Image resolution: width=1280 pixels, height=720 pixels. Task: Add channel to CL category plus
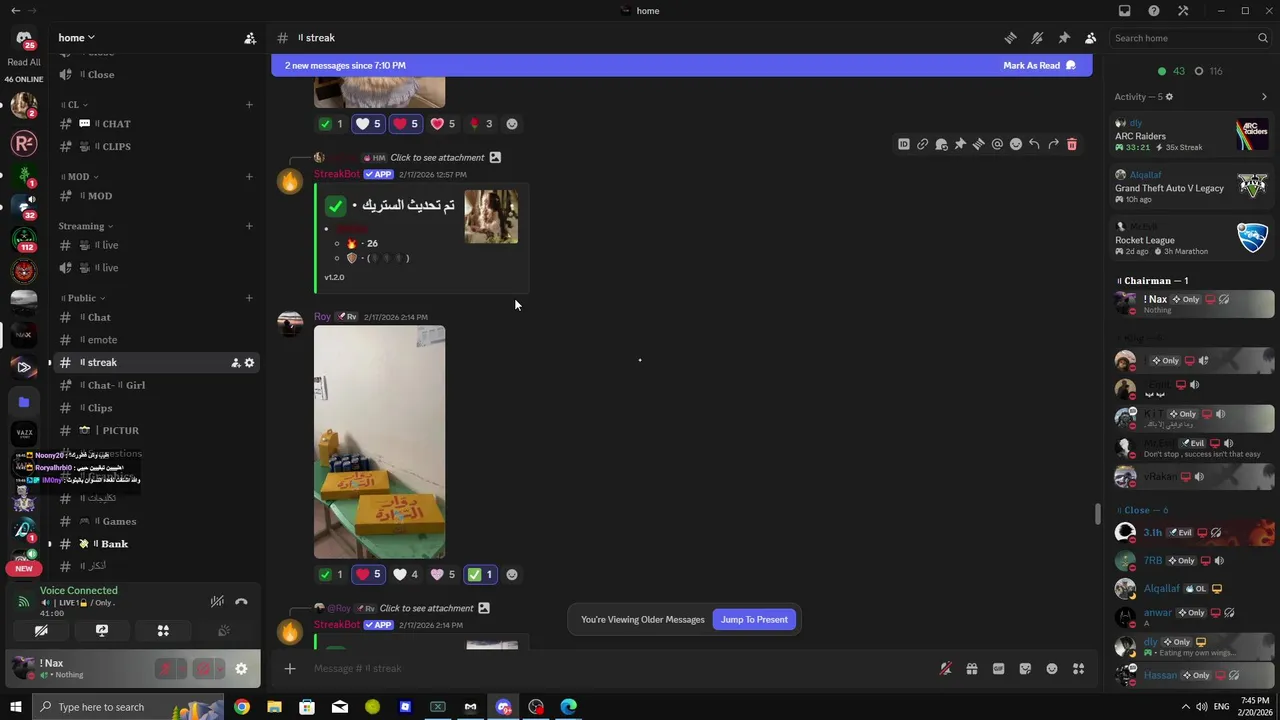[x=249, y=104]
